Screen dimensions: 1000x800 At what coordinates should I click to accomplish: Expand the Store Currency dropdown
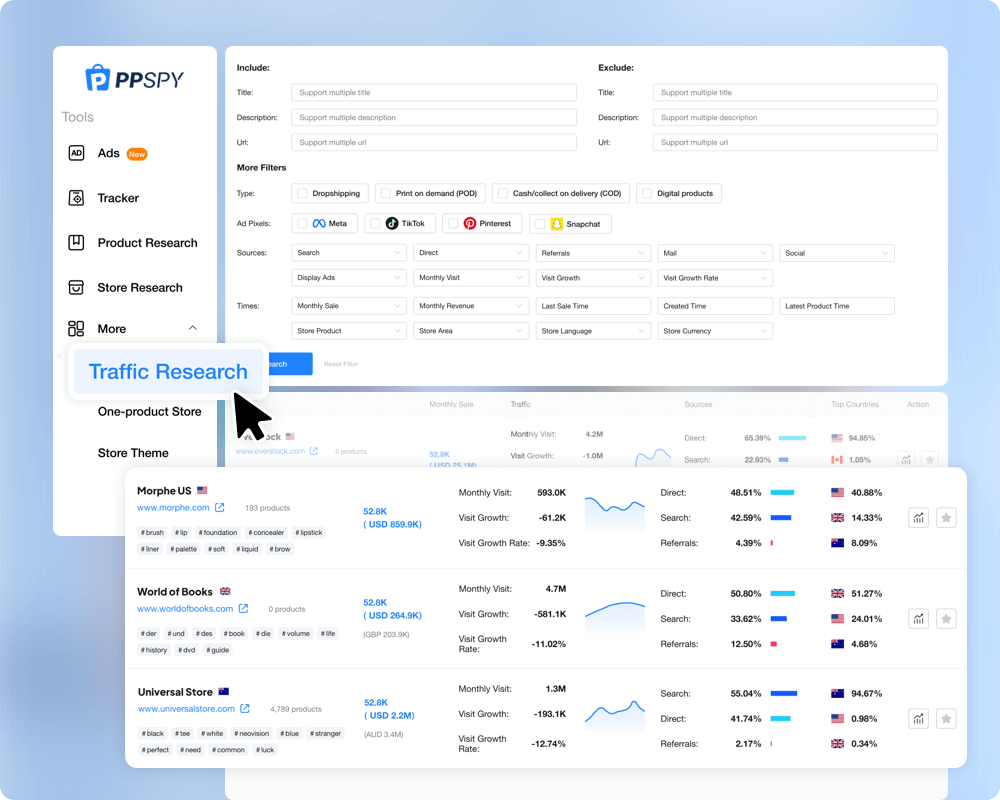(x=715, y=331)
